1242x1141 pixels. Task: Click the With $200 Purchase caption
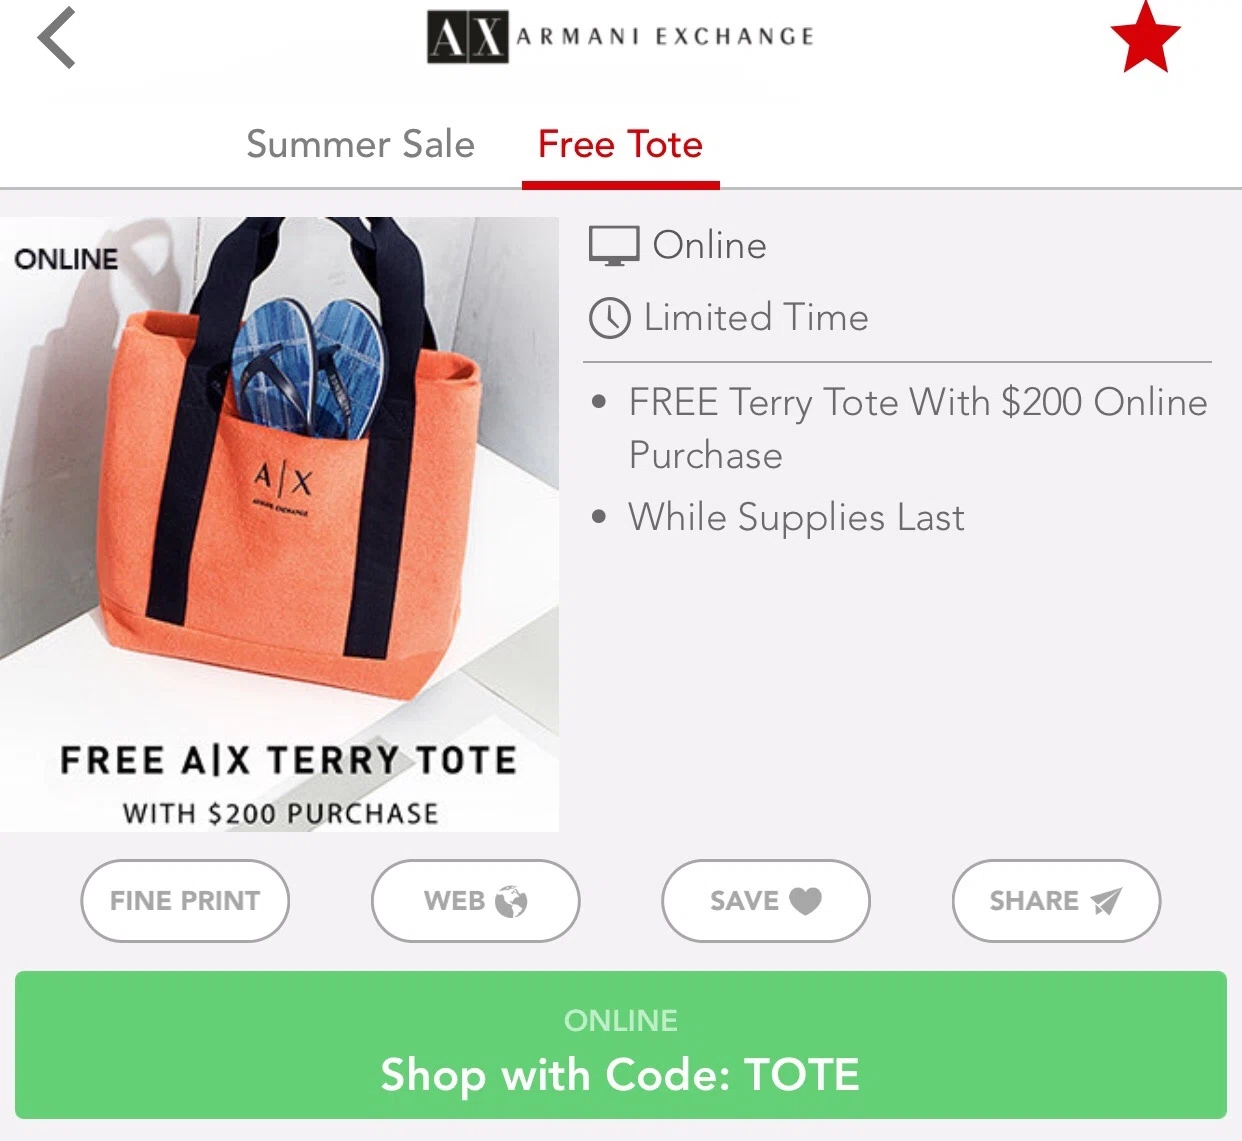[x=281, y=813]
